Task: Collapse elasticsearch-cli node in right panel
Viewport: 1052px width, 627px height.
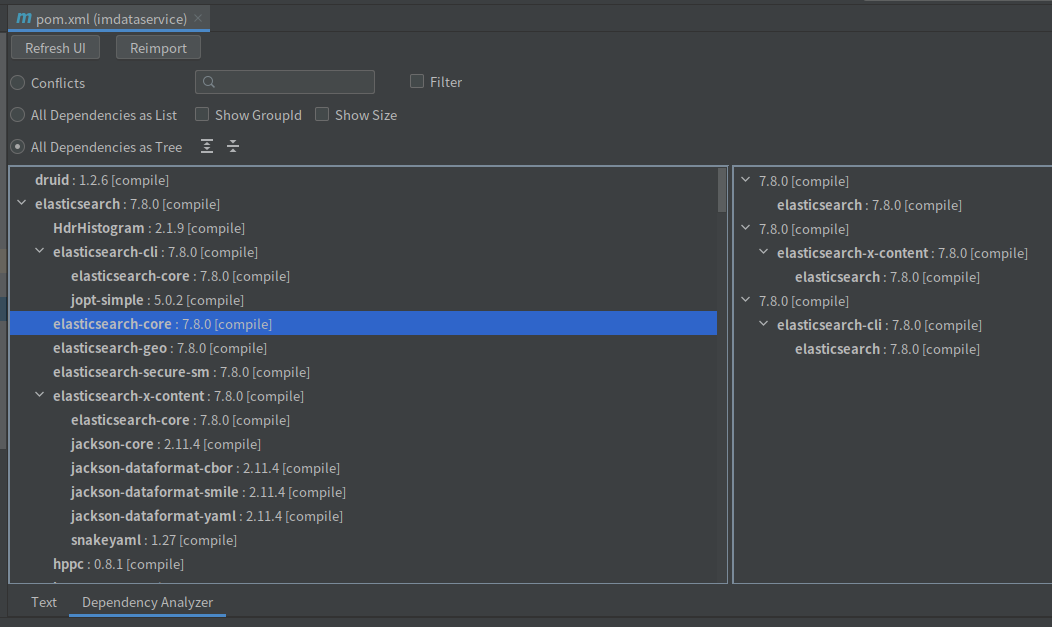Action: point(764,324)
